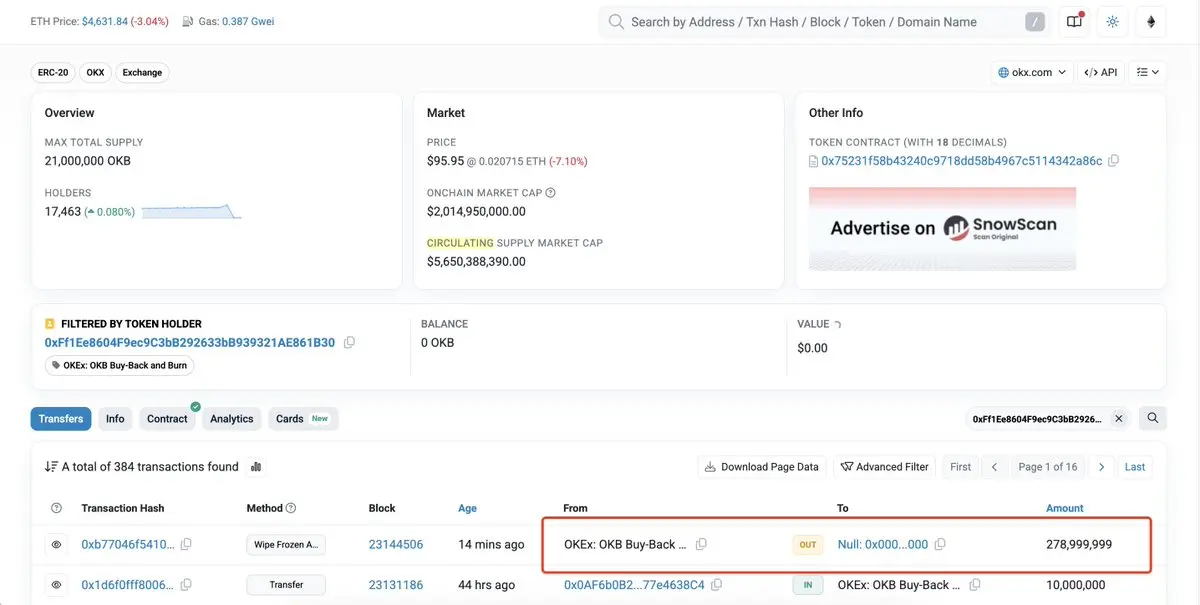Switch to the Contract tab
Image resolution: width=1200 pixels, height=605 pixels.
pos(167,419)
